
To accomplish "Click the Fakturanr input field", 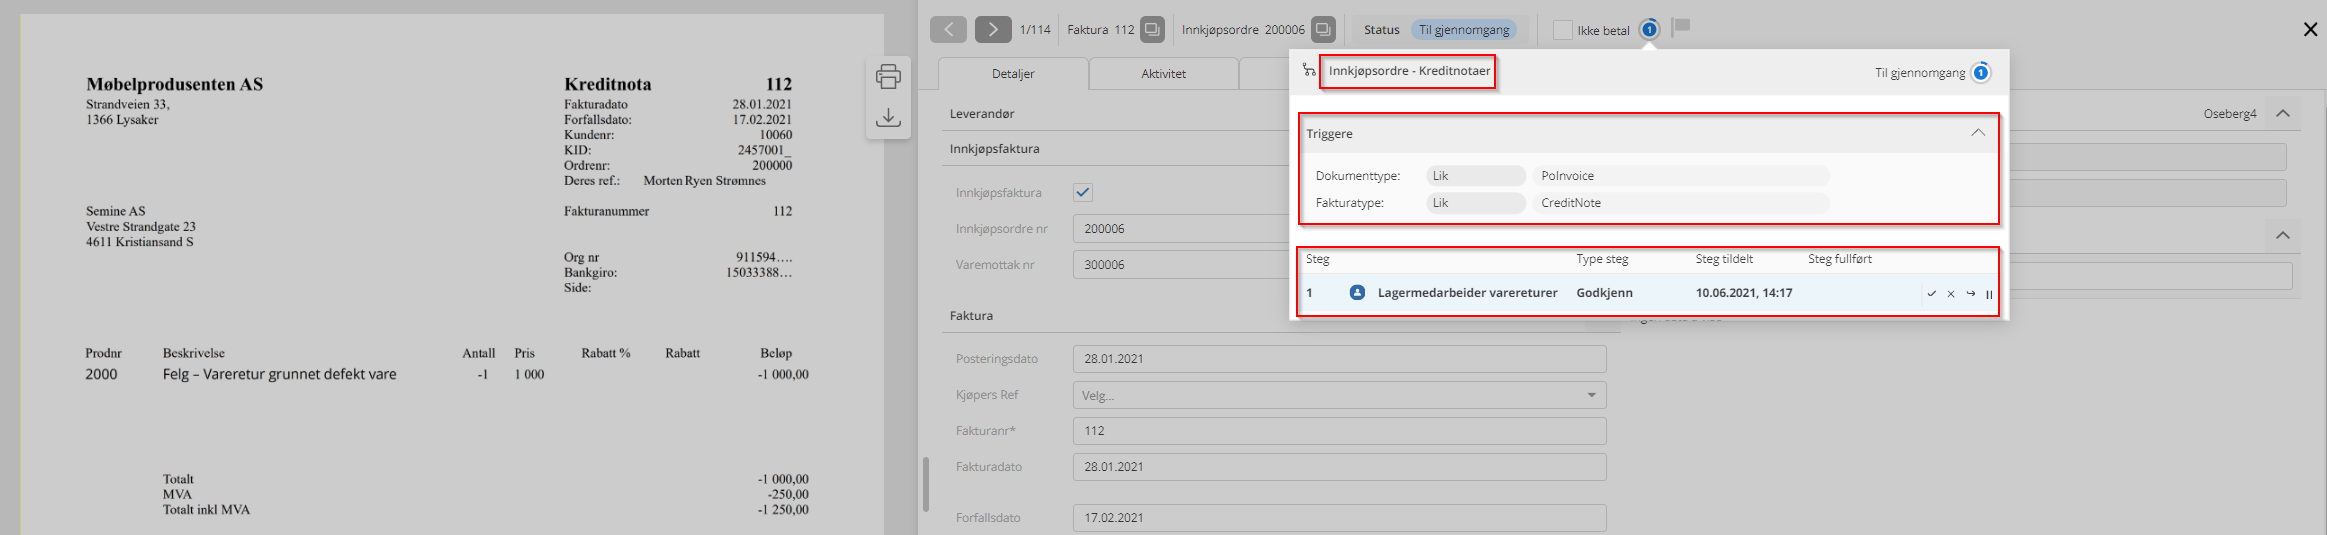I will coord(1338,431).
